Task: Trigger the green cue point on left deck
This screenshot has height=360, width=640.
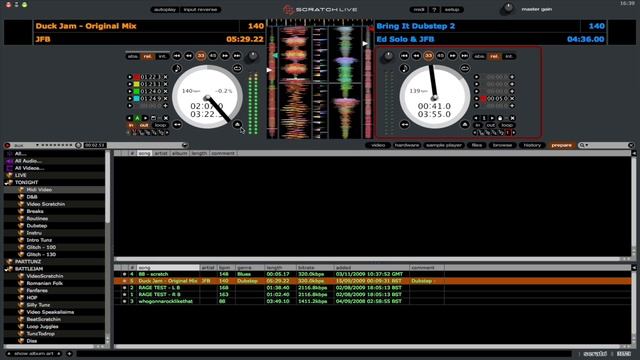Action: [x=130, y=91]
